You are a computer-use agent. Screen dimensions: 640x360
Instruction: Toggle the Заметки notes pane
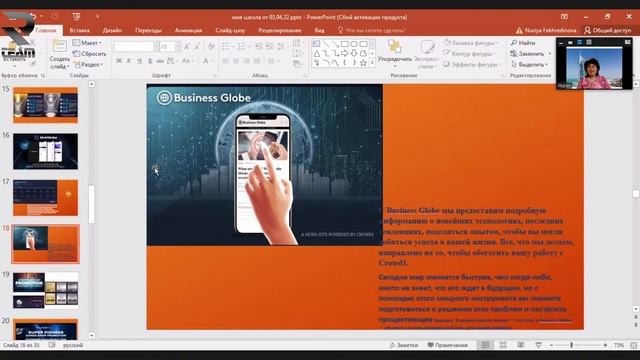(404, 345)
